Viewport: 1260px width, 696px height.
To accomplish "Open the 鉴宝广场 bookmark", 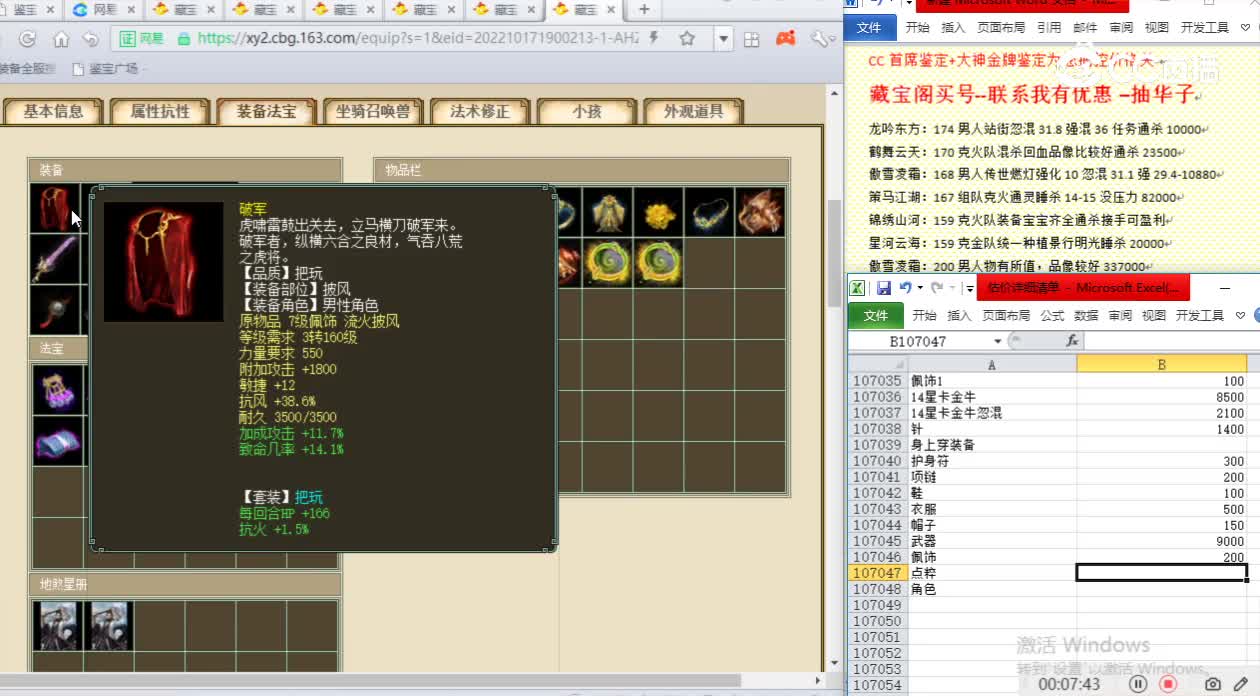I will tap(106, 69).
